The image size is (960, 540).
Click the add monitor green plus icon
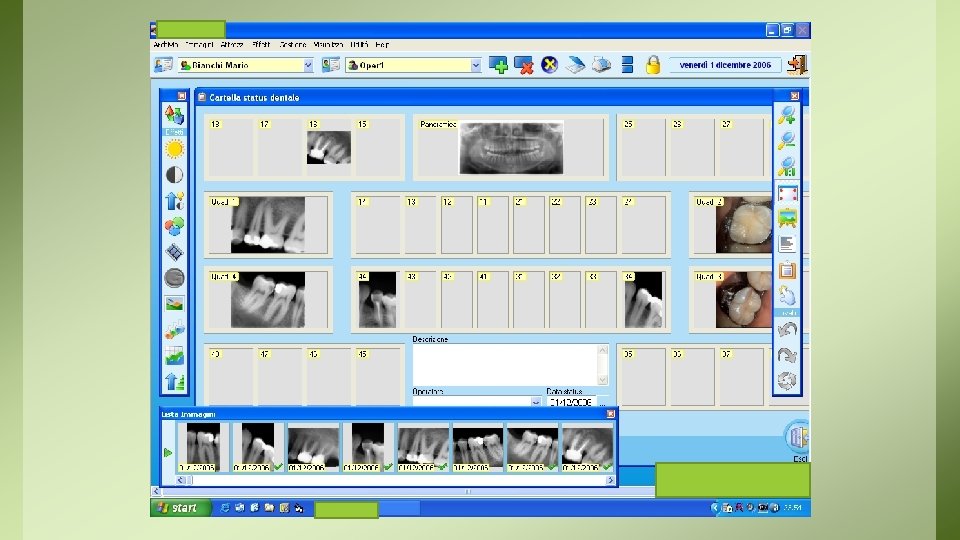point(498,65)
